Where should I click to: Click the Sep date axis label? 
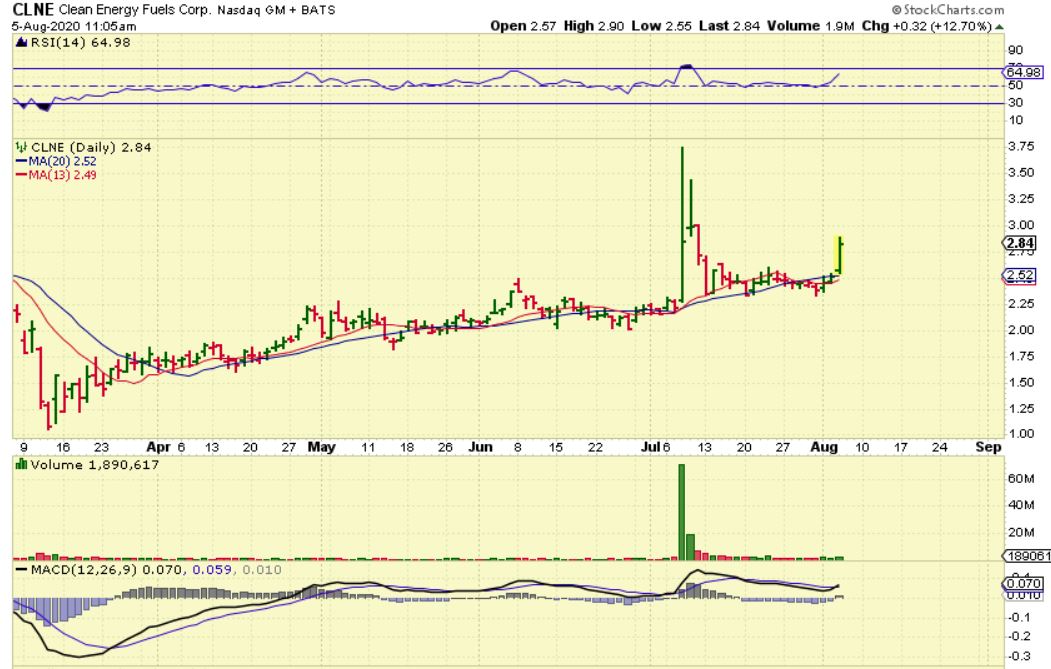point(988,447)
